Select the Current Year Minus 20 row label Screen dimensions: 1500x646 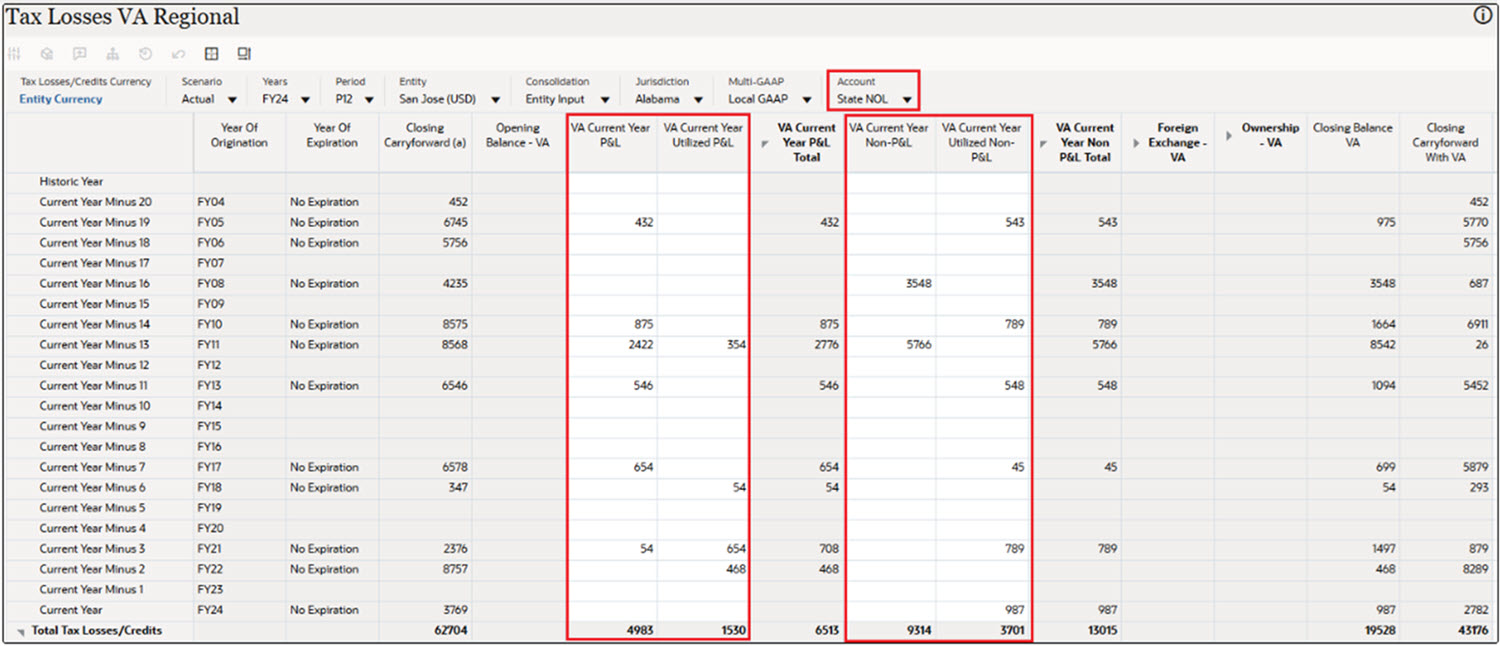click(95, 202)
